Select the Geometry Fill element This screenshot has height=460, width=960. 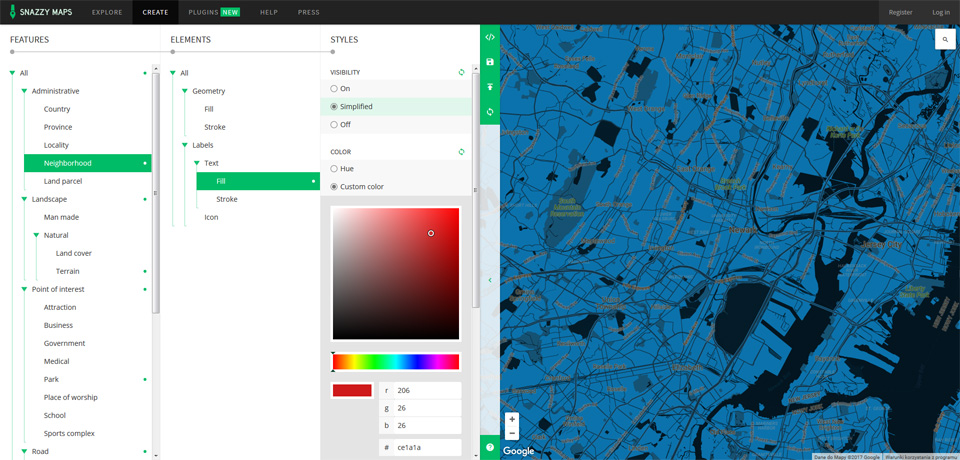pos(209,109)
